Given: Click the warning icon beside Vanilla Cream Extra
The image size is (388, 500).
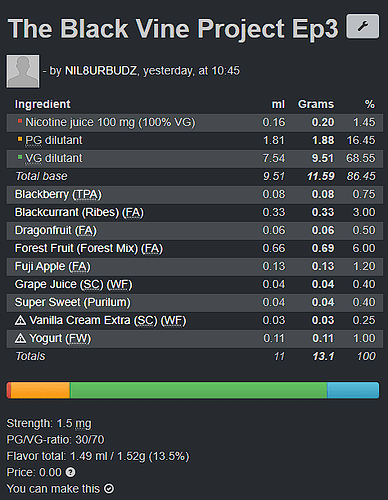Looking at the screenshot, I should [x=20, y=320].
